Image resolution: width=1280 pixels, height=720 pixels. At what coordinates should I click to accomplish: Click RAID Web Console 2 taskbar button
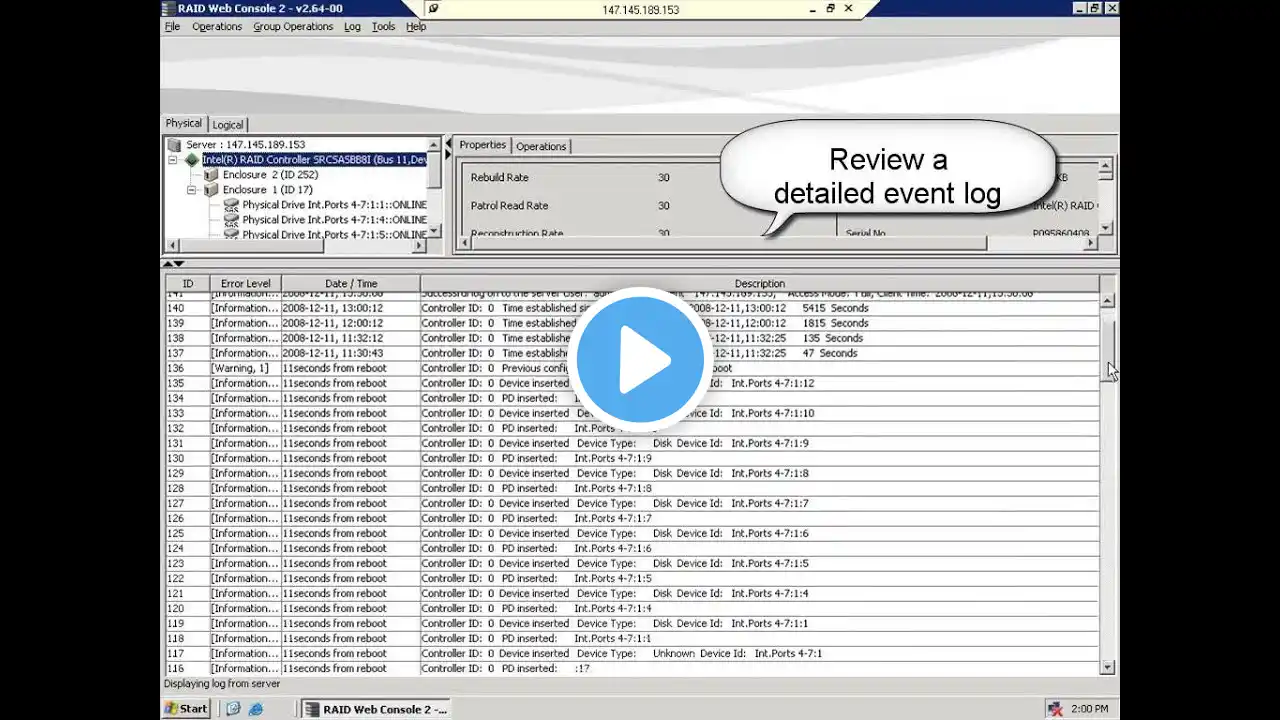[x=375, y=709]
